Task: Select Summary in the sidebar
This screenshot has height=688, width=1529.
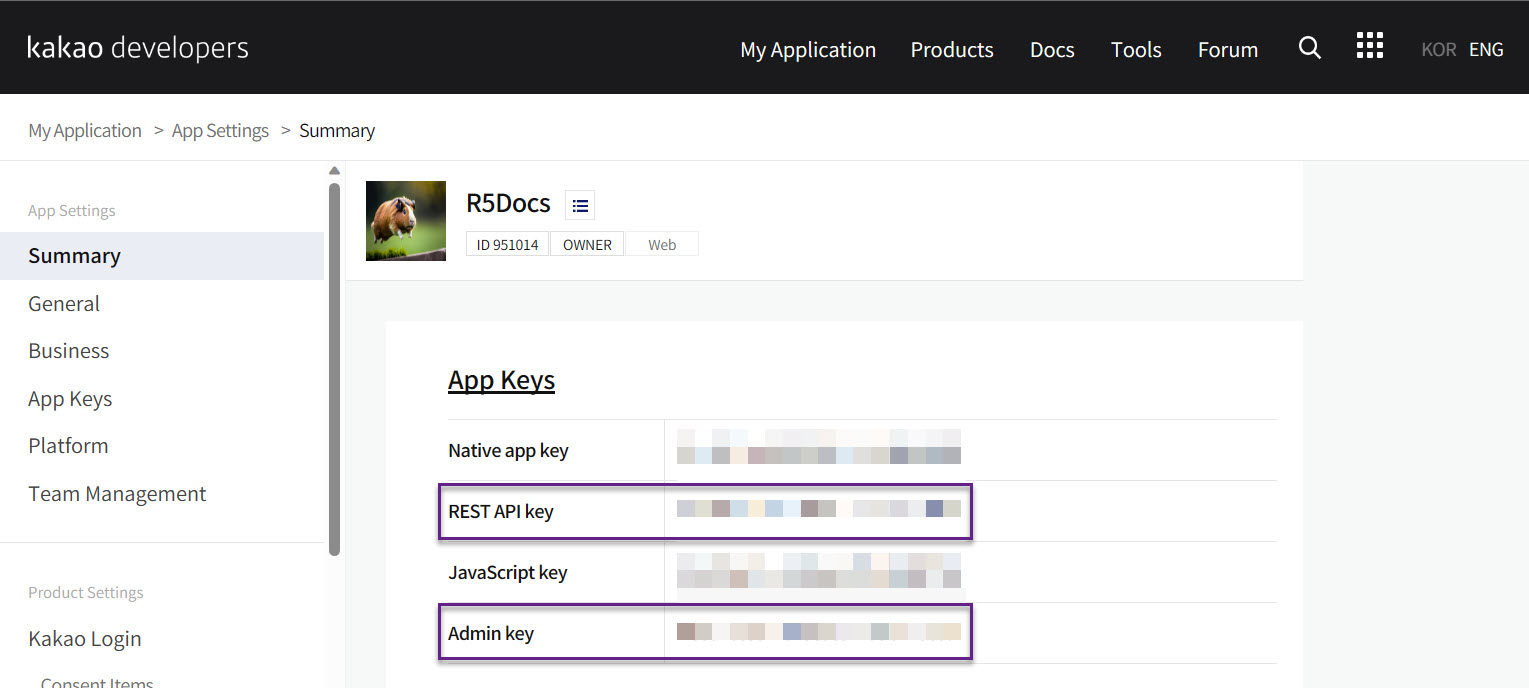Action: click(162, 256)
